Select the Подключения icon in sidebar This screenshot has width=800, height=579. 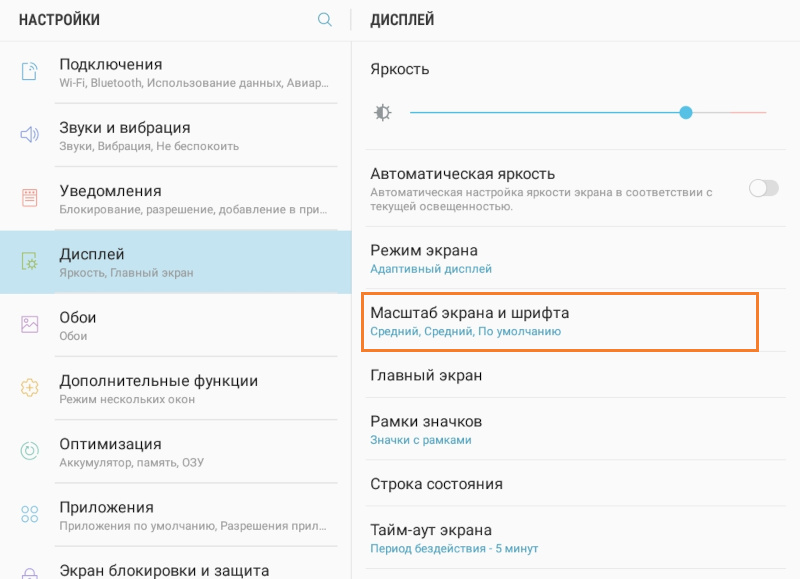[31, 70]
